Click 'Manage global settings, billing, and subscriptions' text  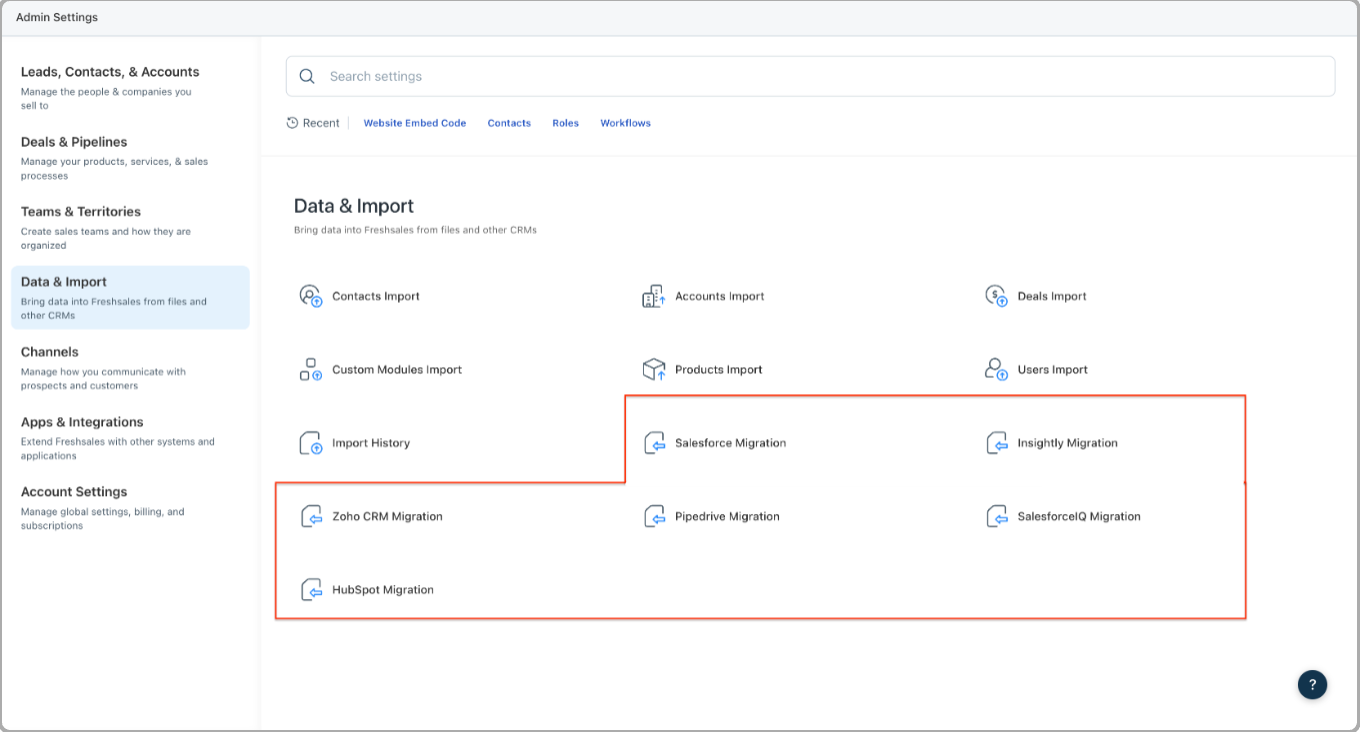point(103,519)
